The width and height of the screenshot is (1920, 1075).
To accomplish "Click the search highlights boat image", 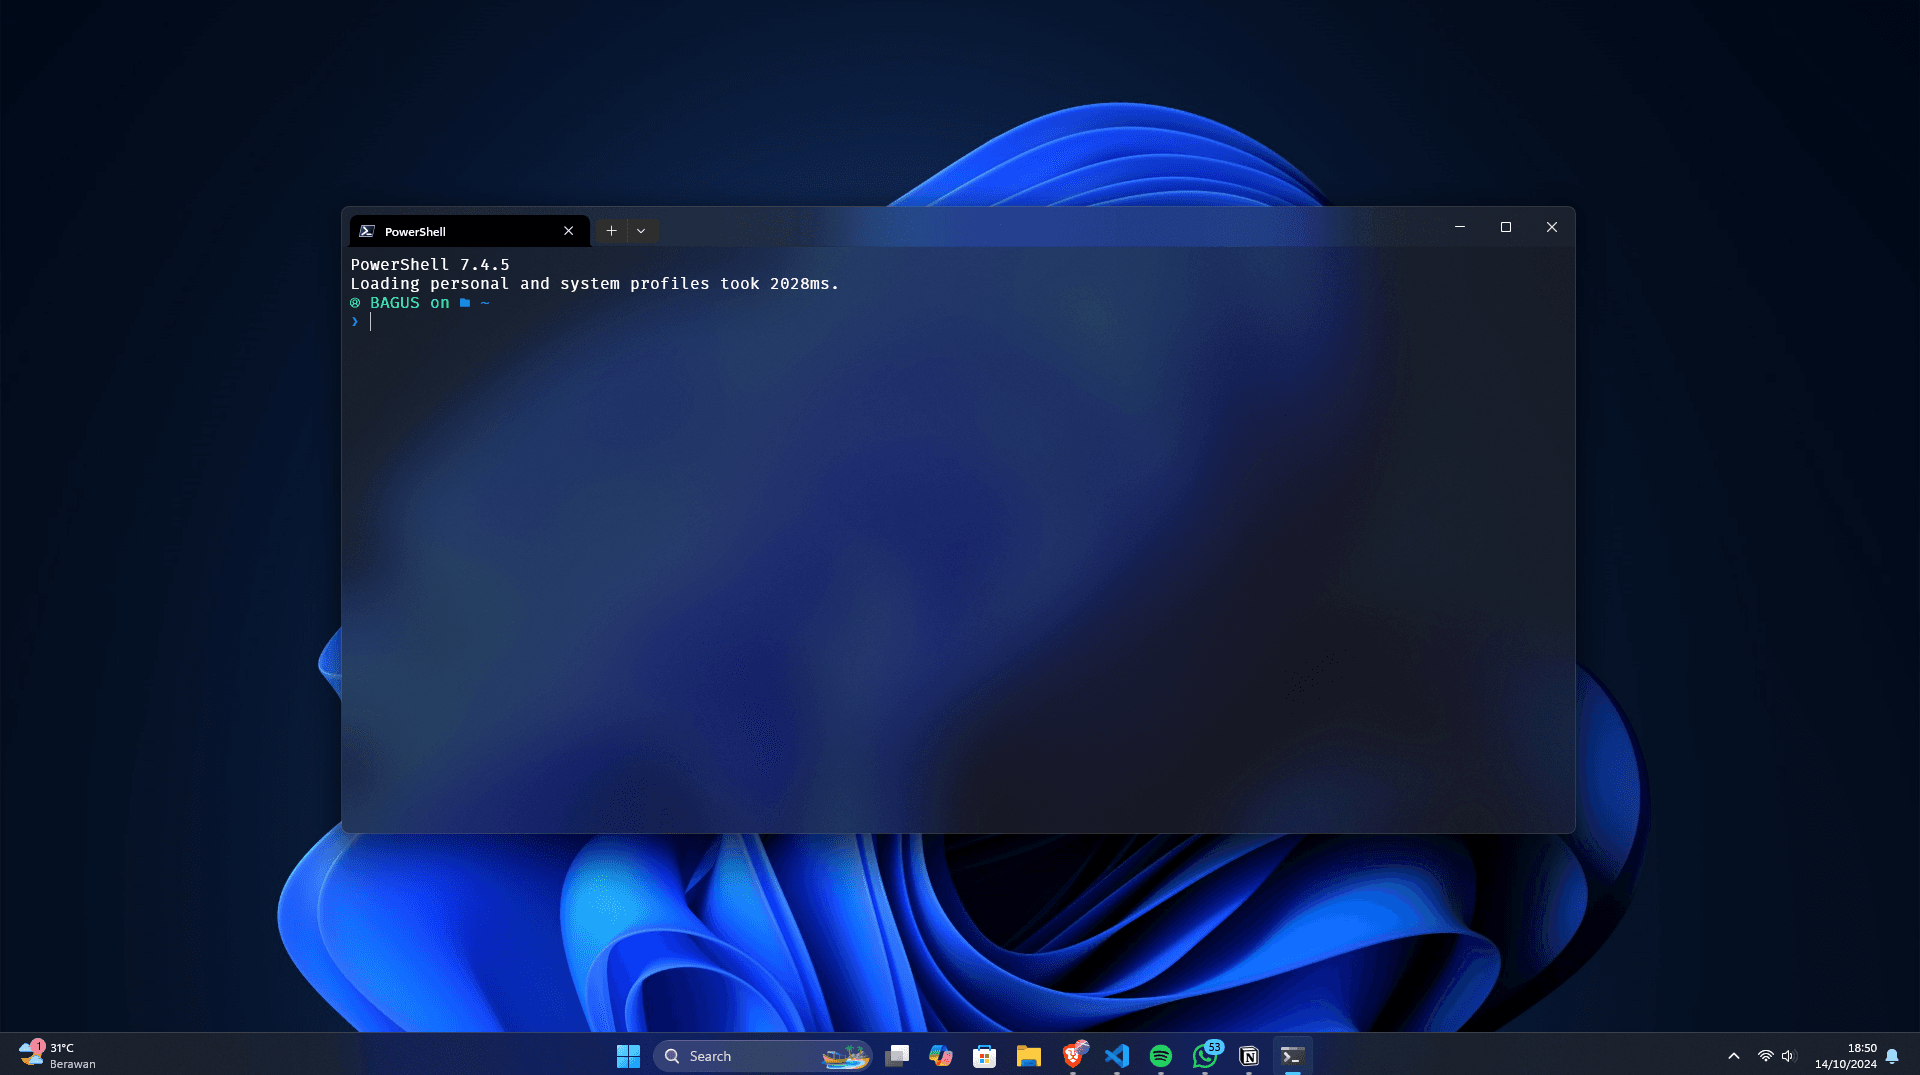I will (x=845, y=1056).
